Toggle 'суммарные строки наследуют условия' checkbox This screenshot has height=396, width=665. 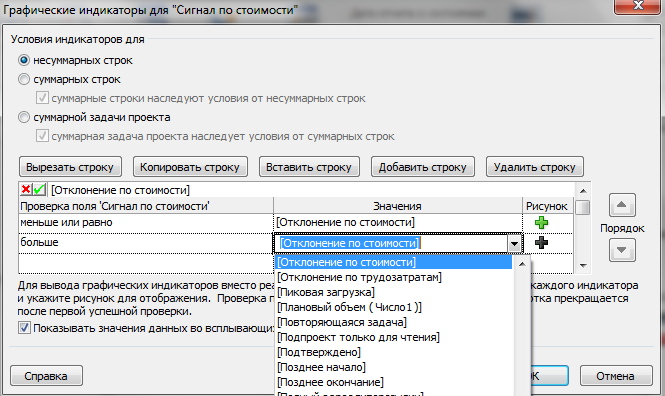coord(42,98)
